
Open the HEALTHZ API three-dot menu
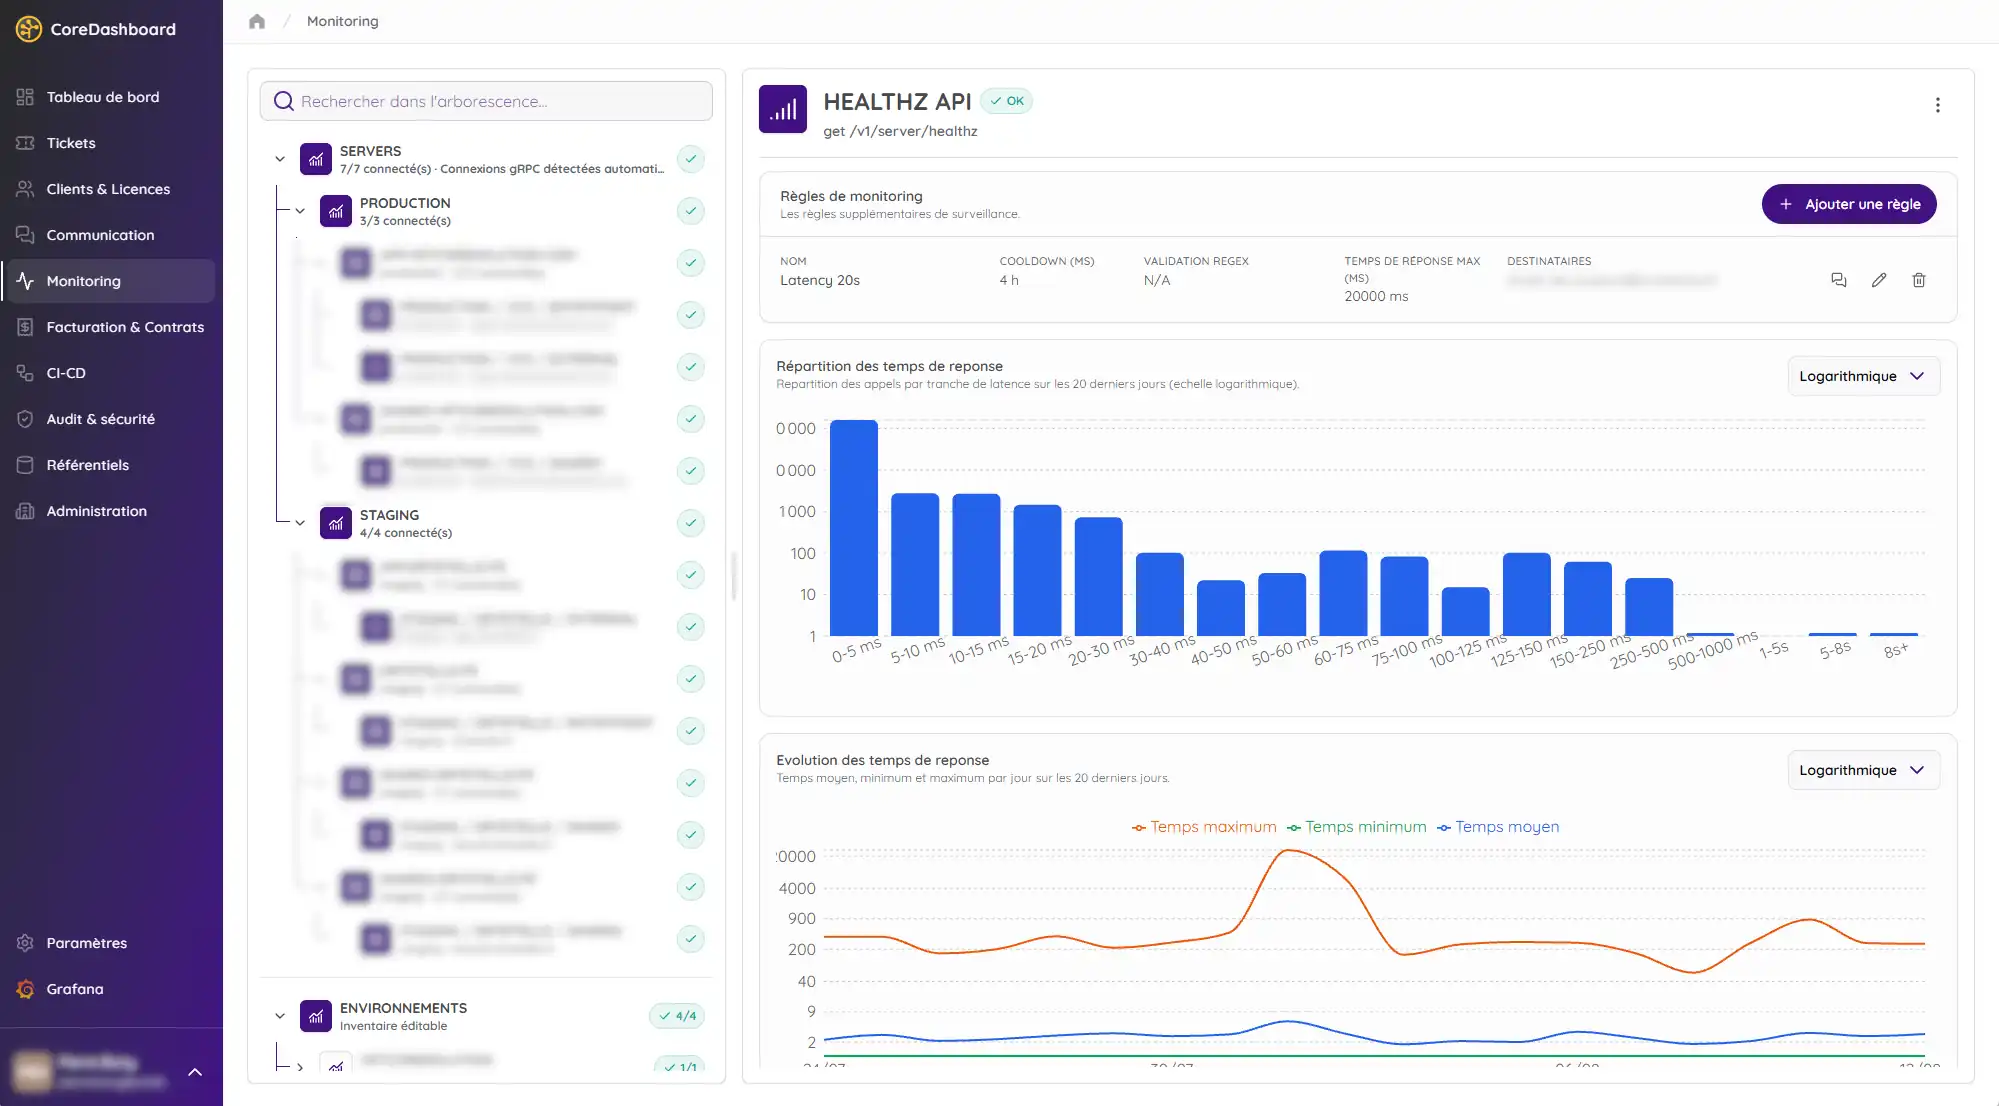point(1937,105)
